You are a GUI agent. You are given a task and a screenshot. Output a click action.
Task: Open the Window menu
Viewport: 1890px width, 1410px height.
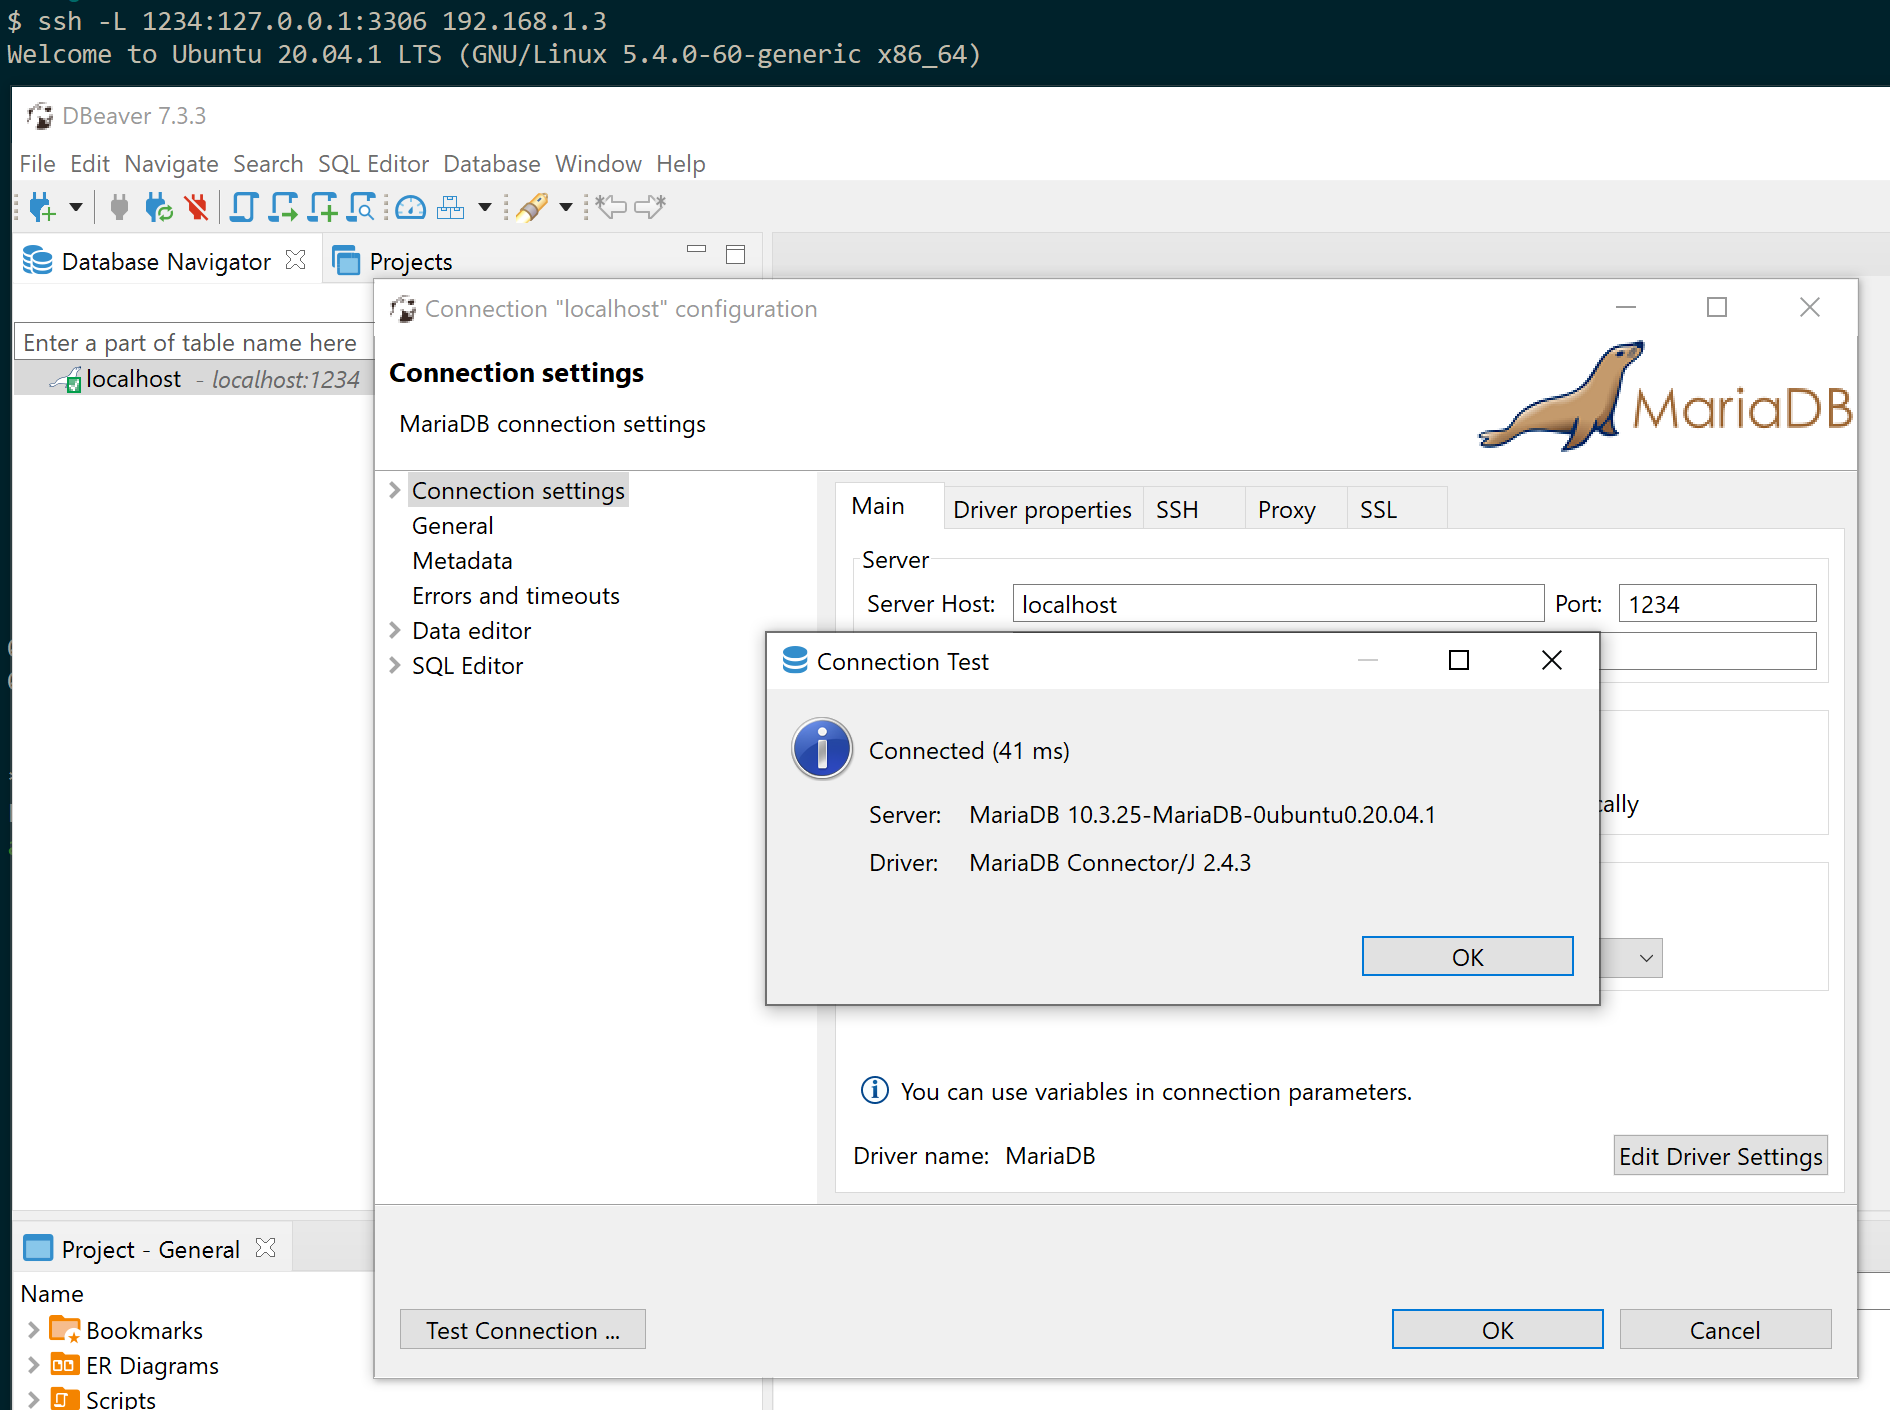point(598,164)
